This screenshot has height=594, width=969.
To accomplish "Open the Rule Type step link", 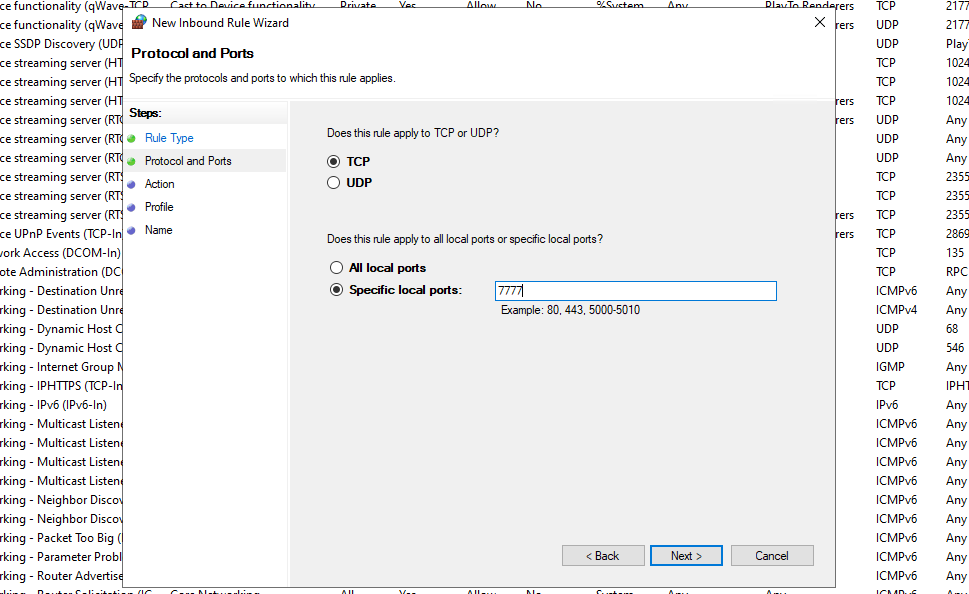I will [x=169, y=138].
